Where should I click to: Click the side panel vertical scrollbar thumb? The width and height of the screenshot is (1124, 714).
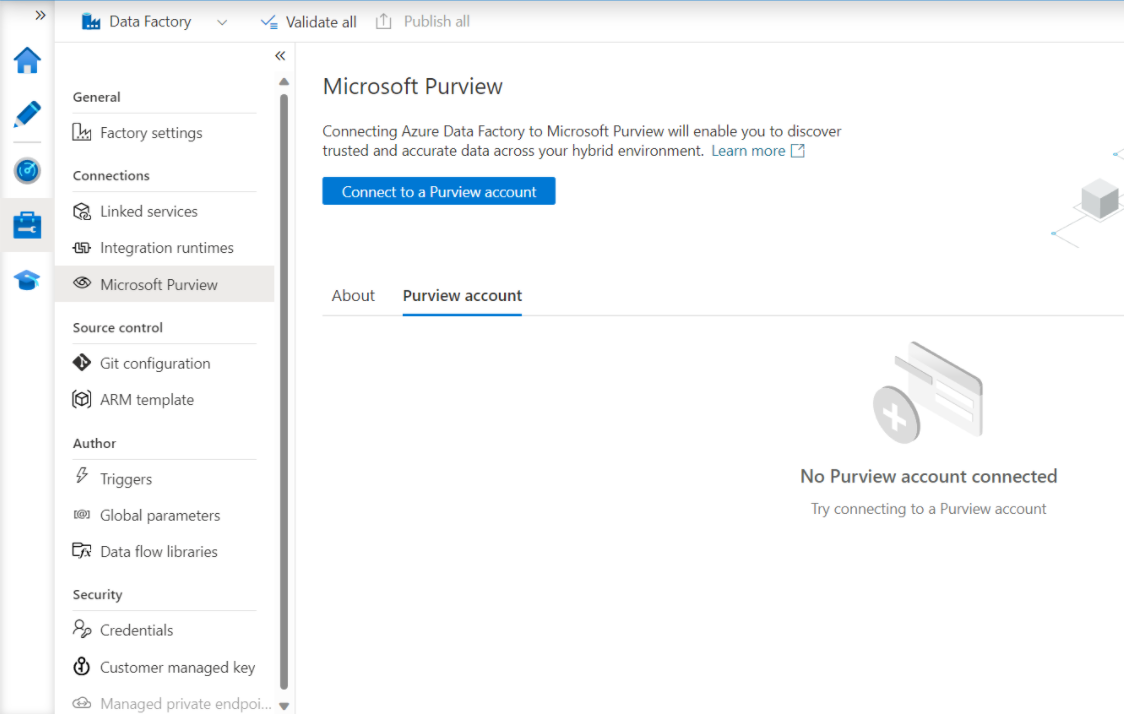pyautogui.click(x=284, y=391)
